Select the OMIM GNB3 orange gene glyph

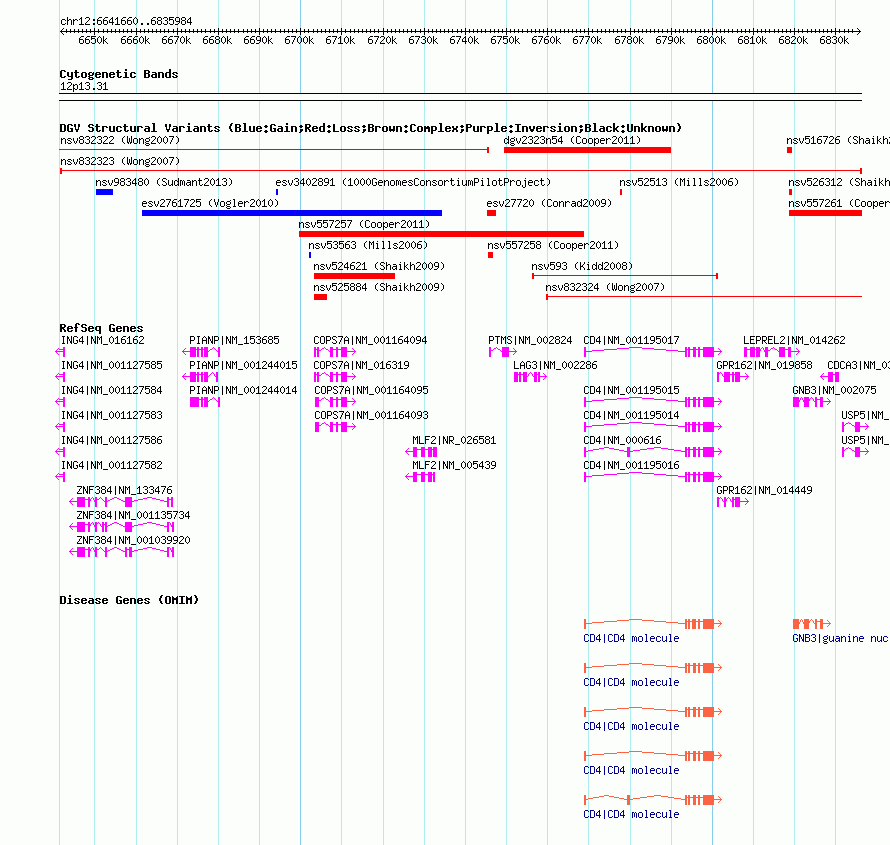pos(812,624)
